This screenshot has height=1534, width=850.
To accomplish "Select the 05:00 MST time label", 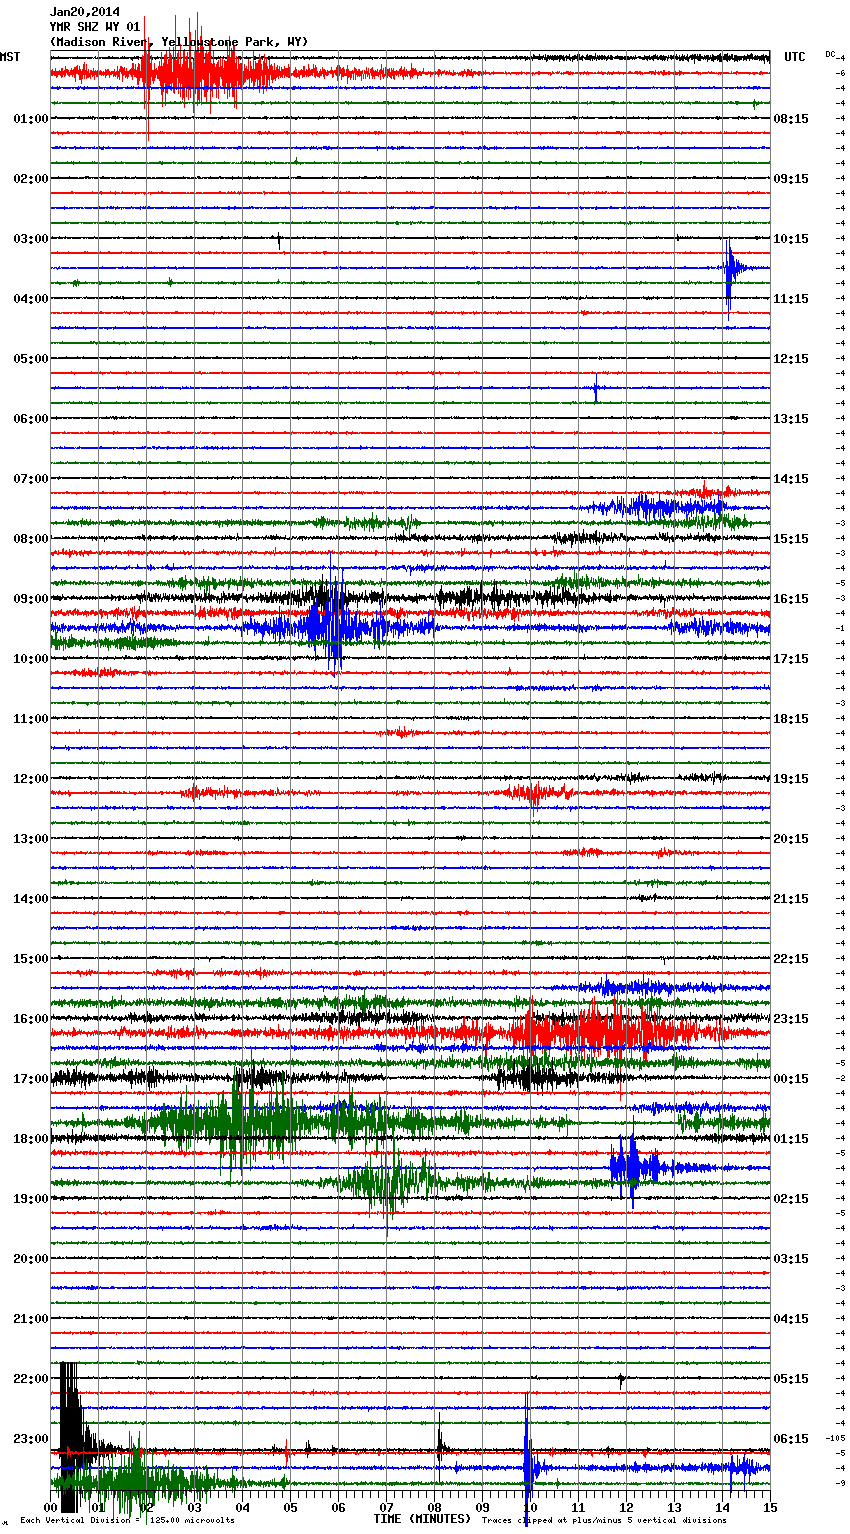I will pos(31,359).
